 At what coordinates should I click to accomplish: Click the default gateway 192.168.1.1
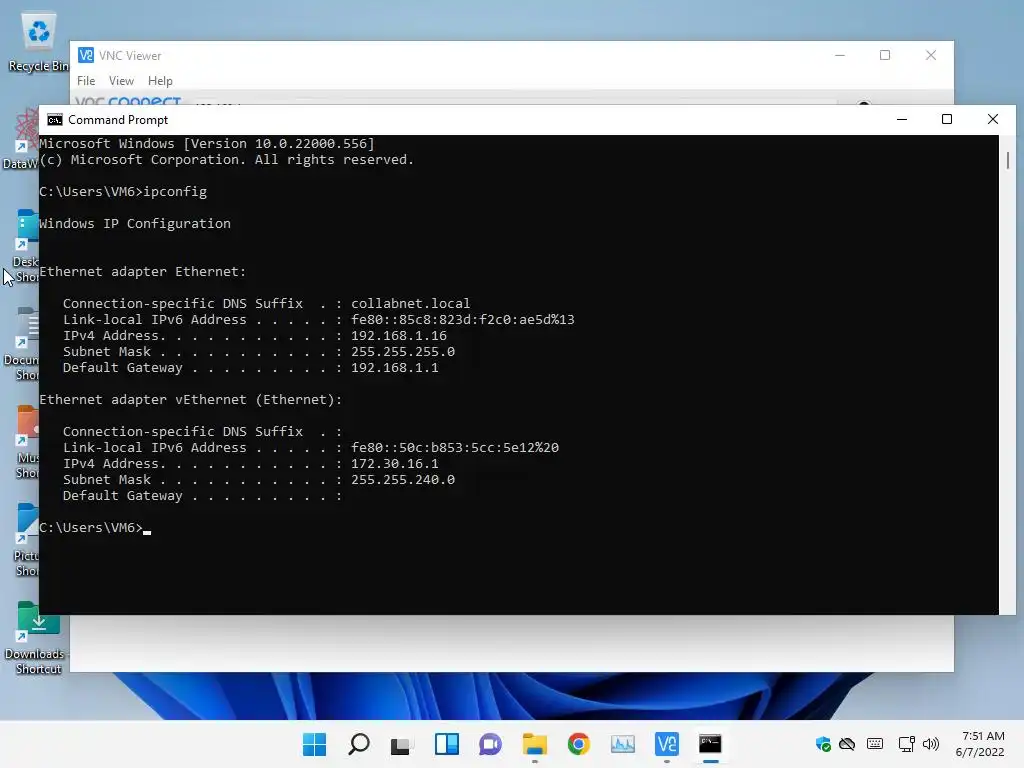point(394,368)
